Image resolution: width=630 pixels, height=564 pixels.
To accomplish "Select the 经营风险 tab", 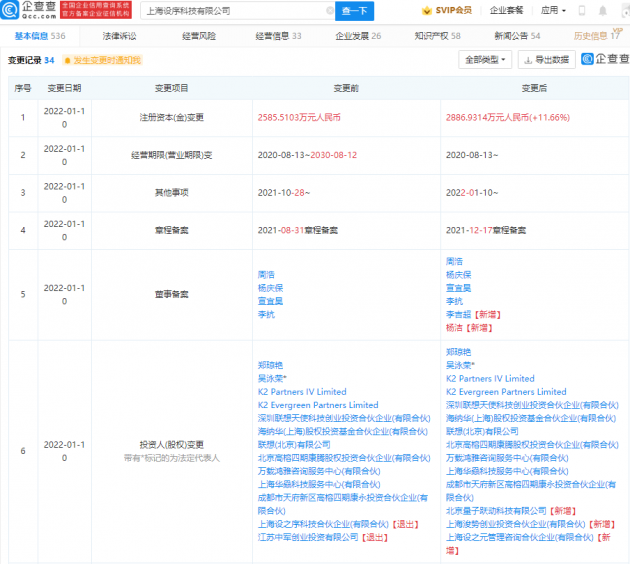I will 199,36.
